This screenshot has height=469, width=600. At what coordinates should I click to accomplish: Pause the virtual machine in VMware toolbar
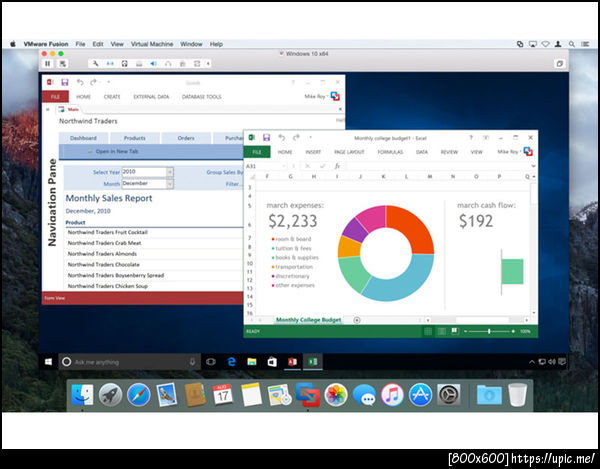click(x=48, y=64)
